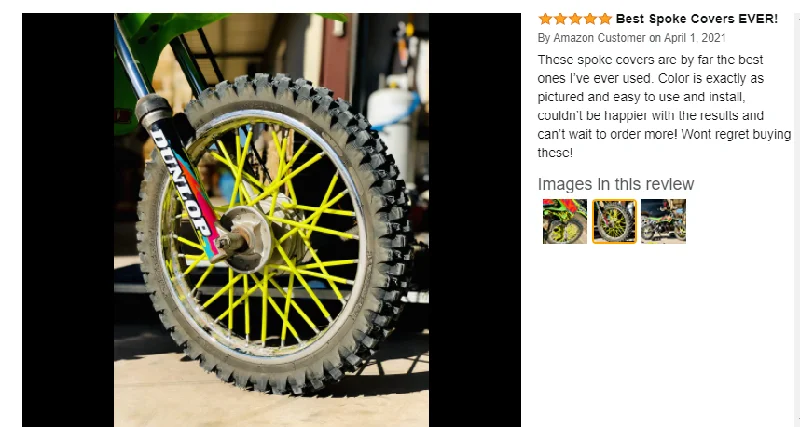
Task: Click the vertical scrollbar at the right edge
Action: [x=796, y=219]
